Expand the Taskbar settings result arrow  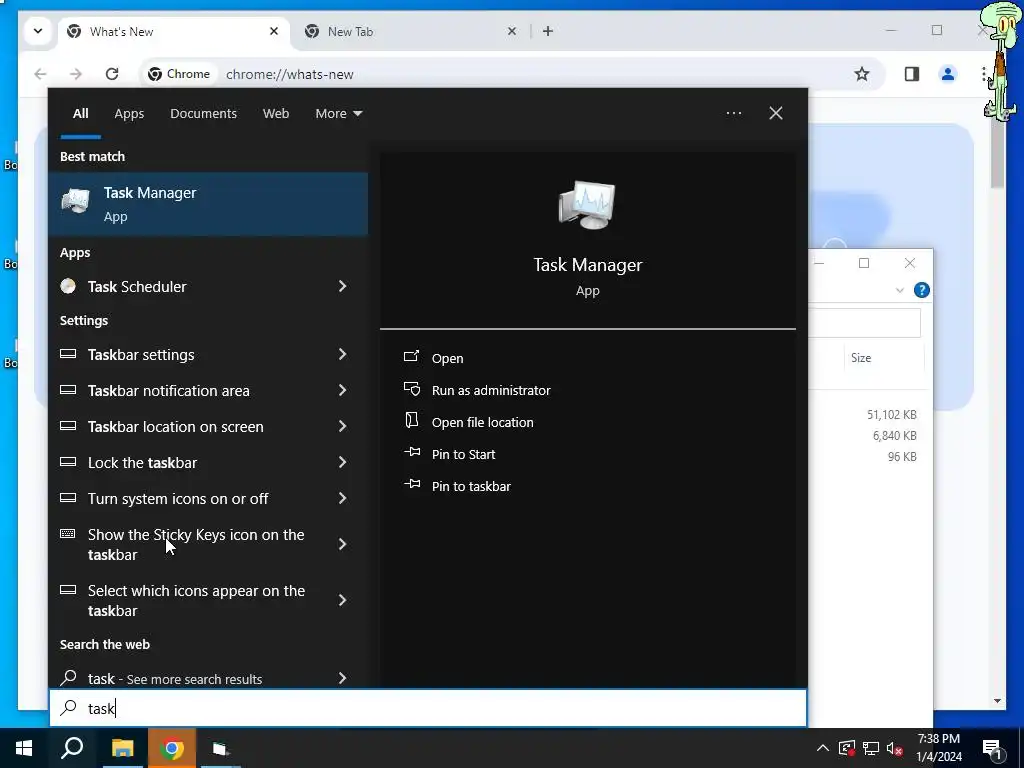(342, 354)
